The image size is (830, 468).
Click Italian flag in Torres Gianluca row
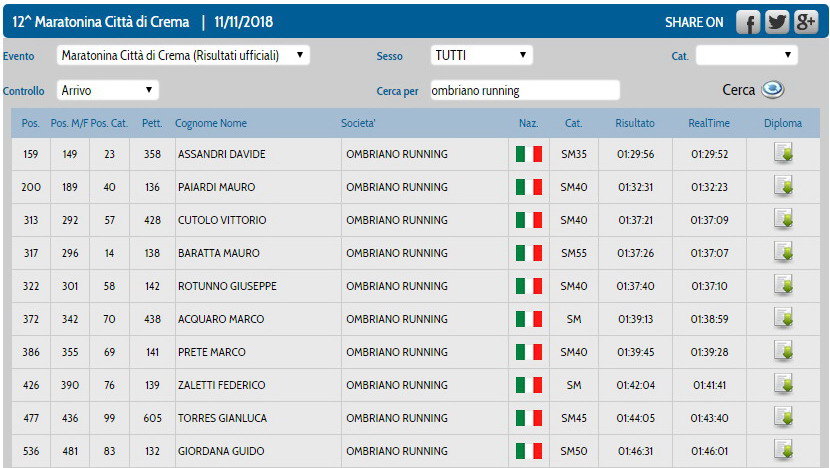529,418
